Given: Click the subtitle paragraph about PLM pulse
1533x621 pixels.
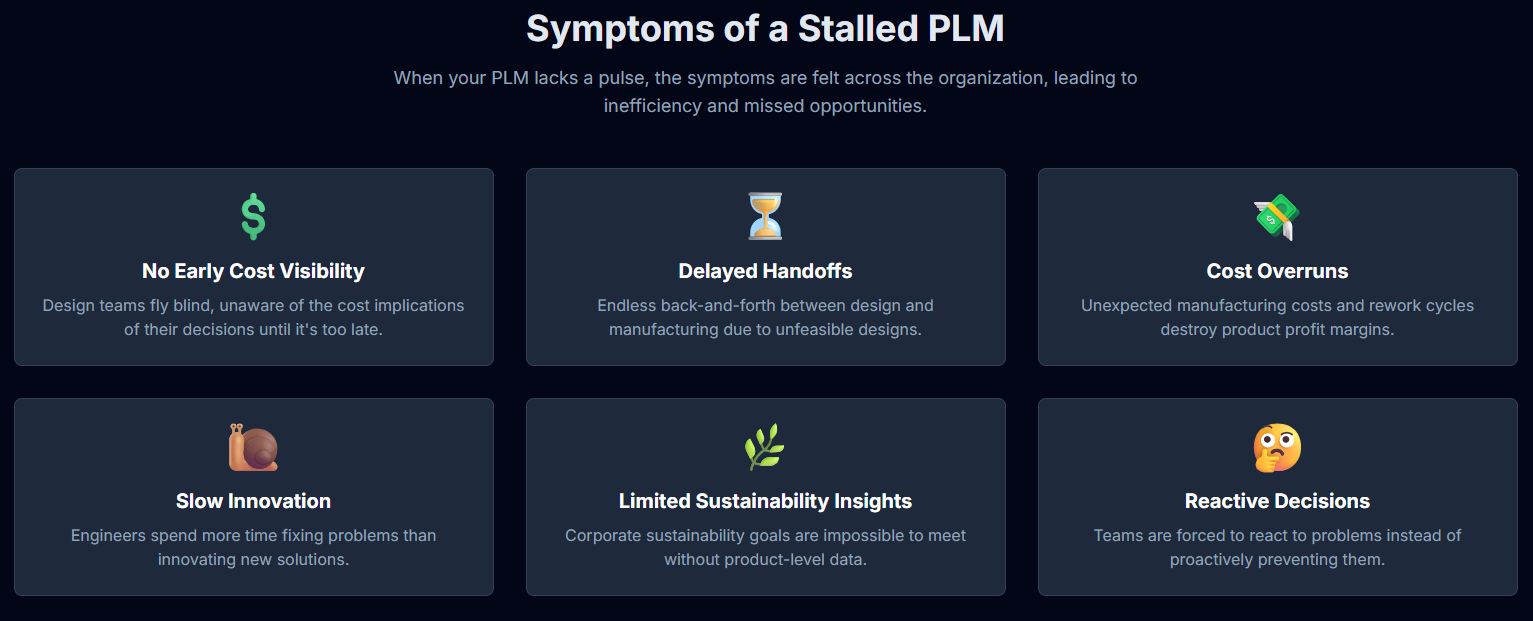Looking at the screenshot, I should coord(765,91).
